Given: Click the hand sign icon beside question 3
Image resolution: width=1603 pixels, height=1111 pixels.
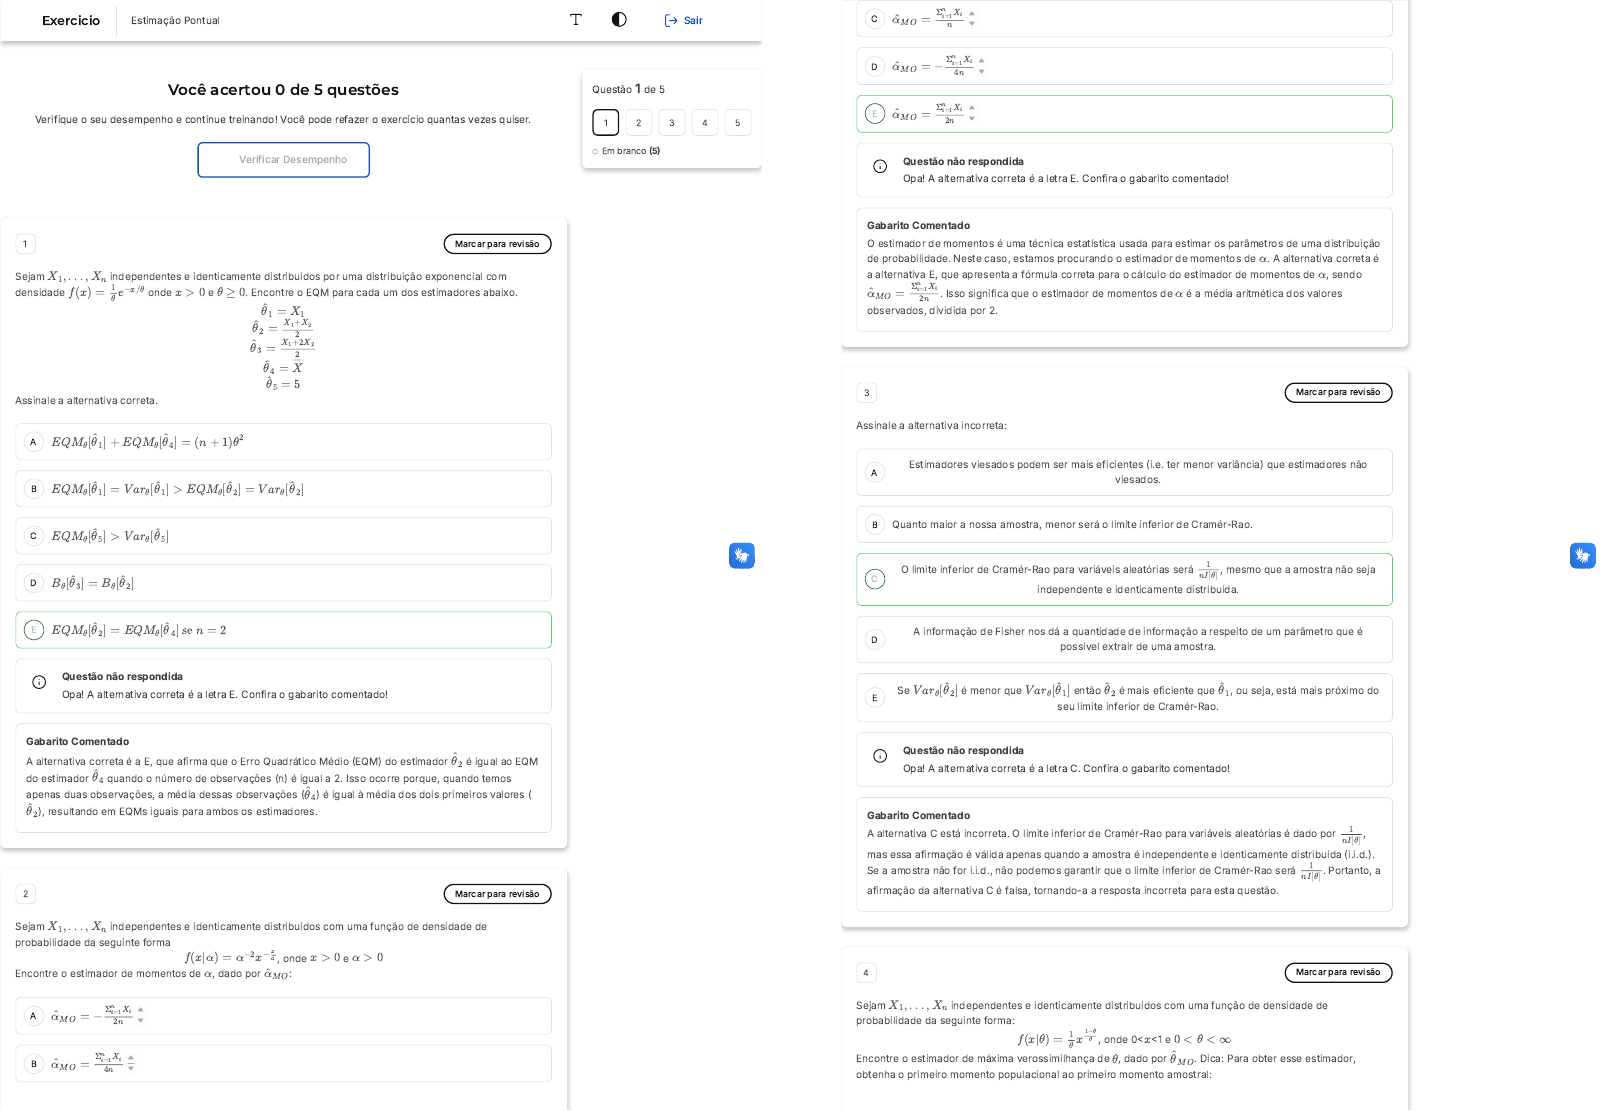Looking at the screenshot, I should (1582, 556).
